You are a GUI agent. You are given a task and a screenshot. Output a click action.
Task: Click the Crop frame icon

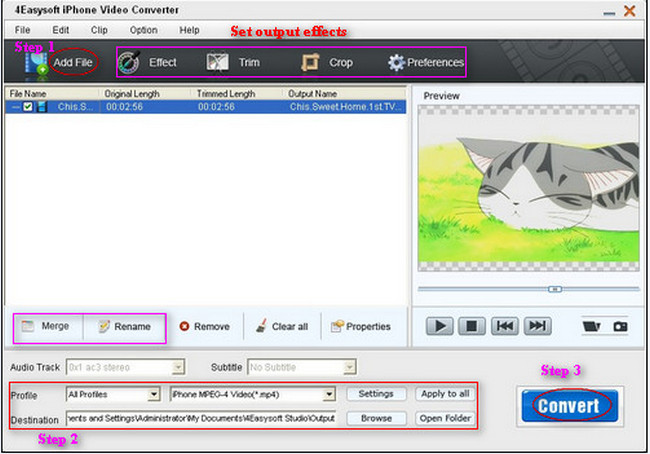[x=310, y=63]
